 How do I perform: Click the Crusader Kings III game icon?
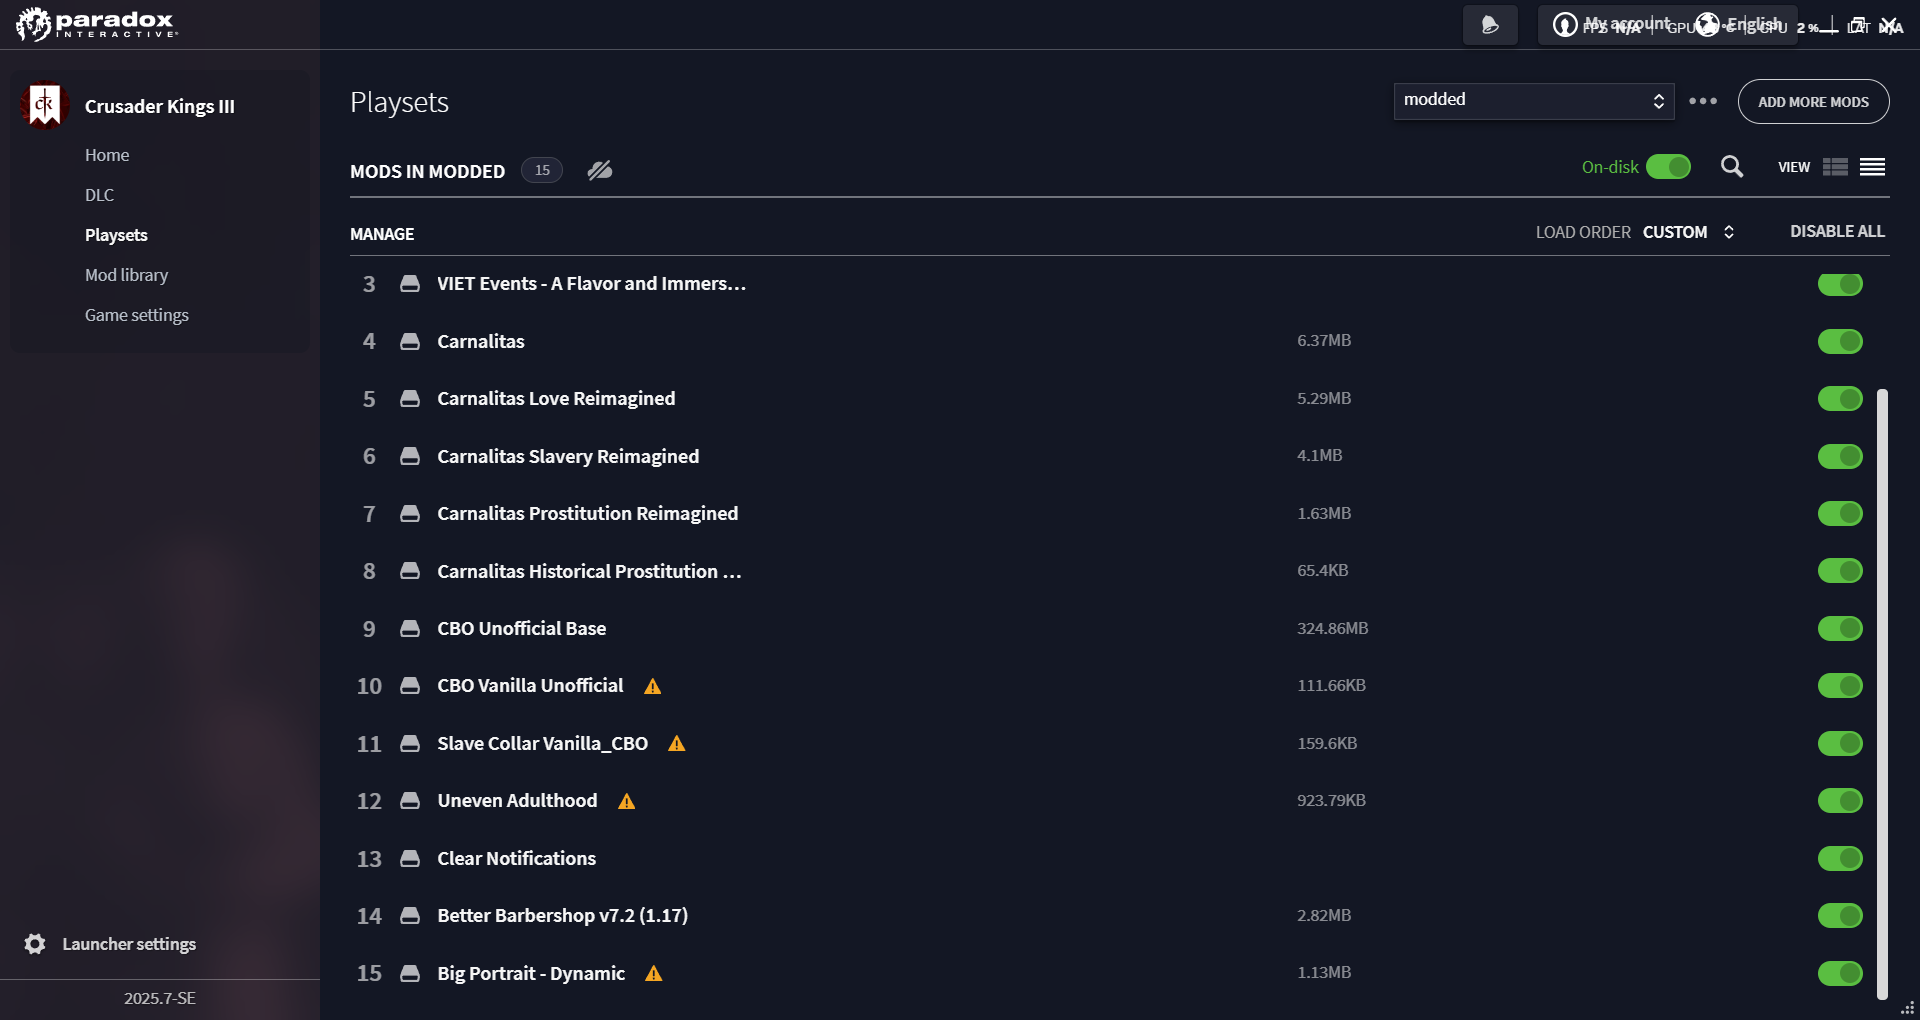44,105
